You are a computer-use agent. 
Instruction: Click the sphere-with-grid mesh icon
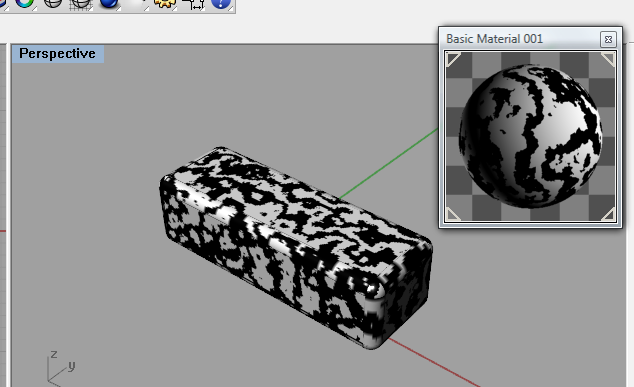[80, 3]
